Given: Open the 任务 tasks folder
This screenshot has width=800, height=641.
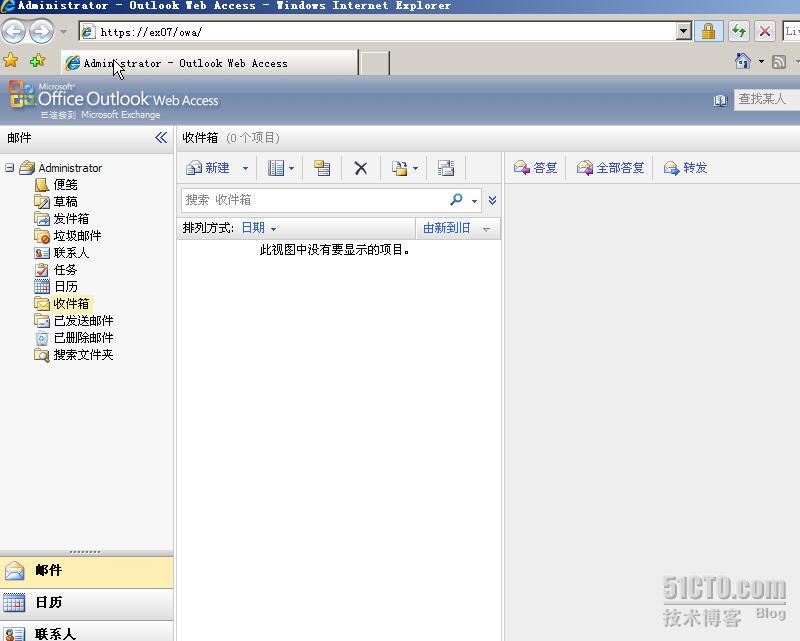Looking at the screenshot, I should coord(65,269).
